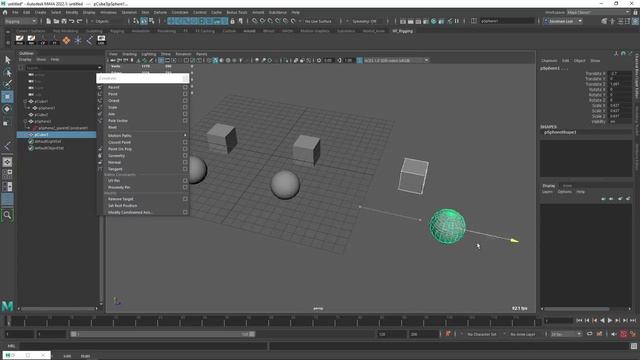This screenshot has height=360, width=640.
Task: Open Pole Vector option box
Action: [185, 121]
